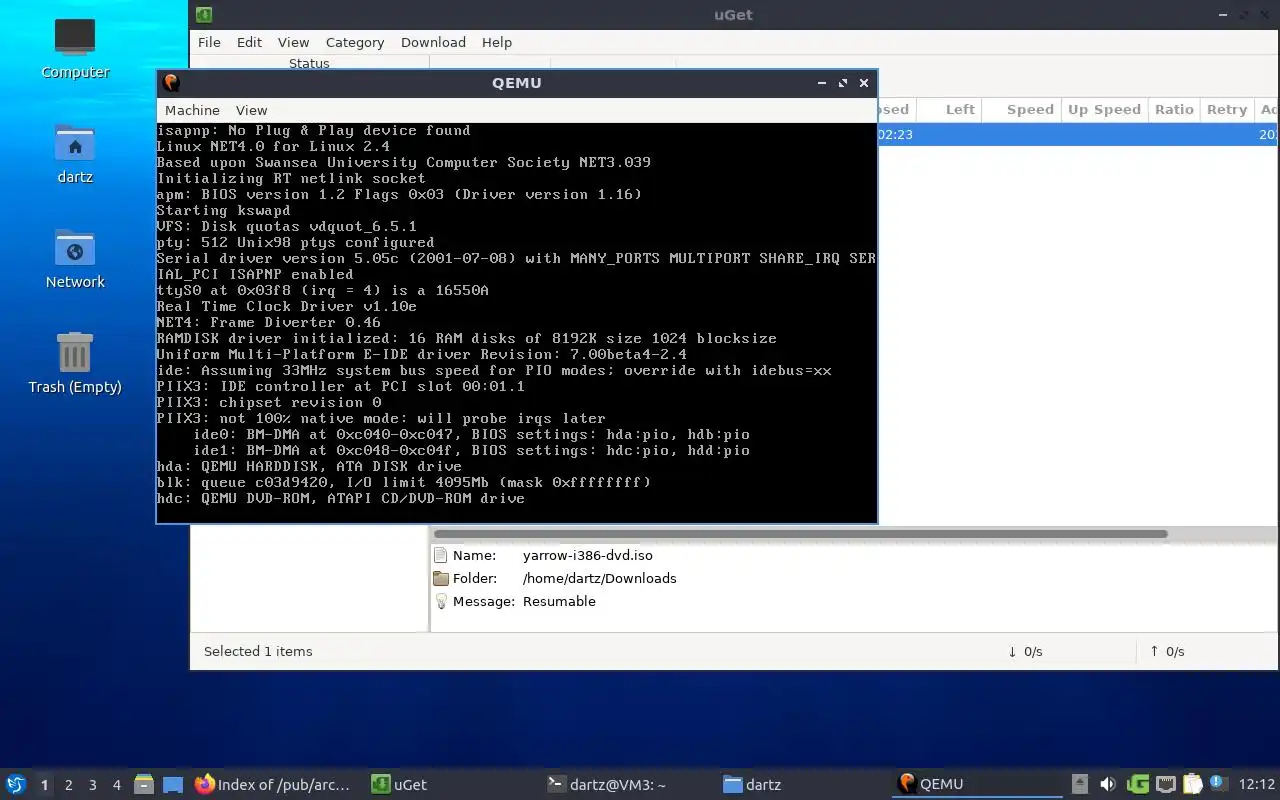This screenshot has width=1280, height=800.
Task: Click the lightbulb icon beside Message
Action: pyautogui.click(x=441, y=601)
